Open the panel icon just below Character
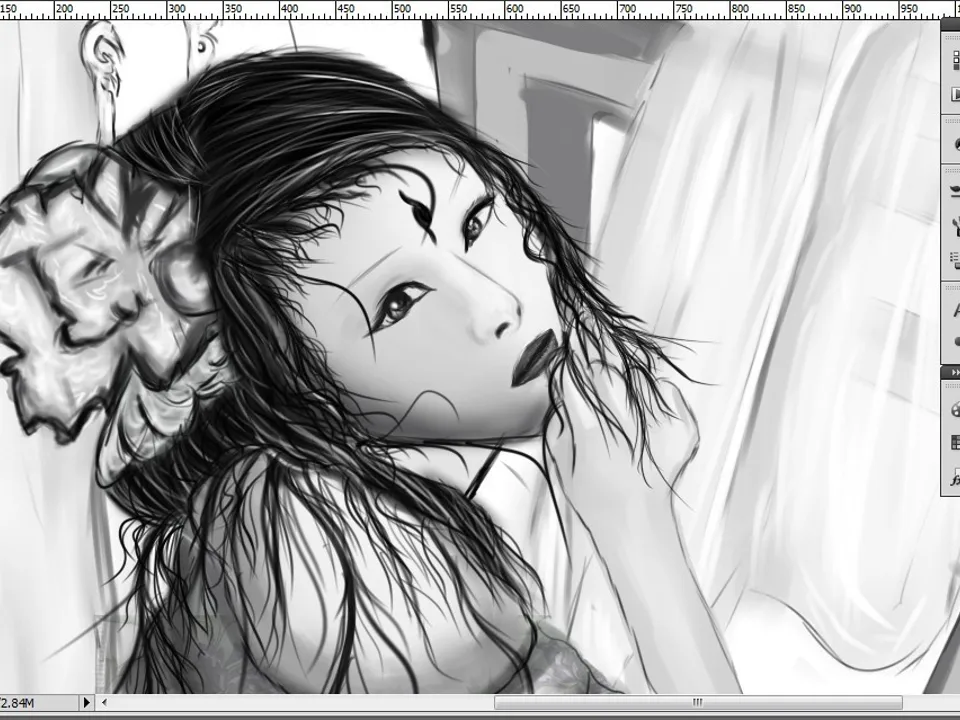The width and height of the screenshot is (960, 720). [x=953, y=341]
